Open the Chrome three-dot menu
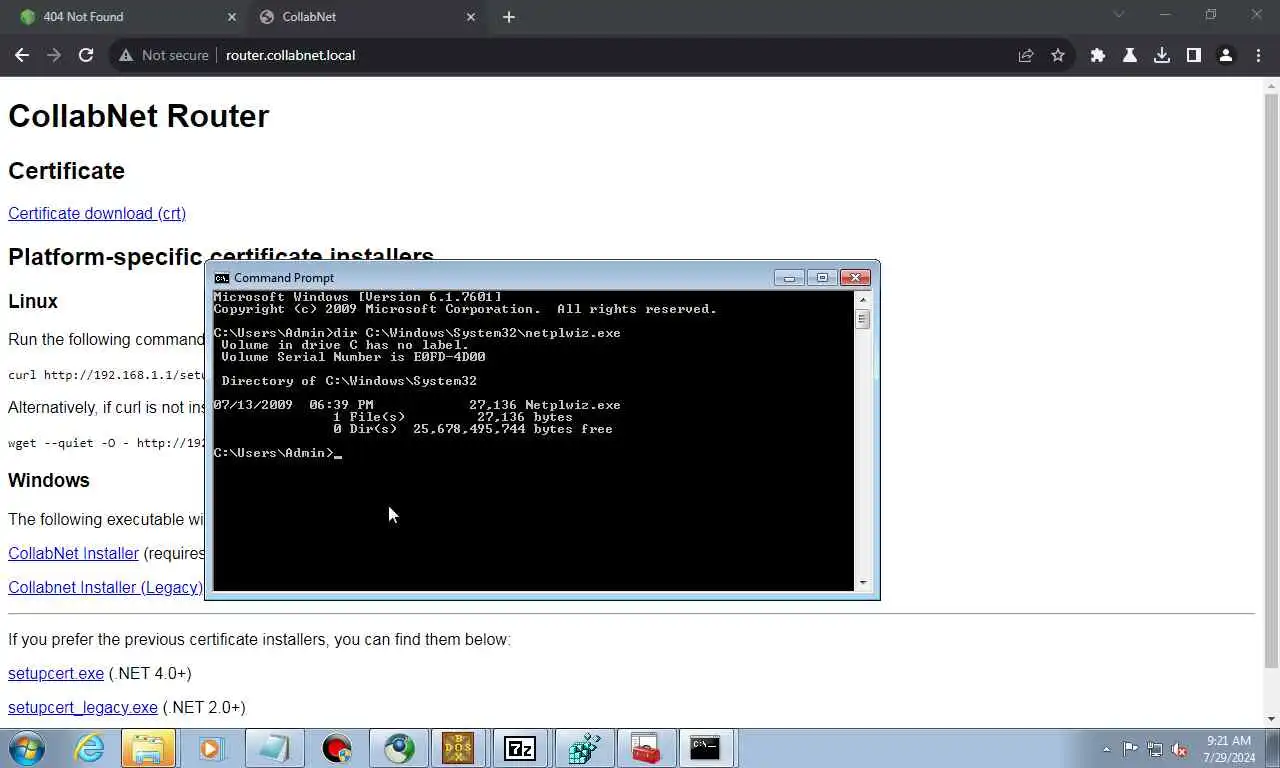1280x768 pixels. [1258, 55]
